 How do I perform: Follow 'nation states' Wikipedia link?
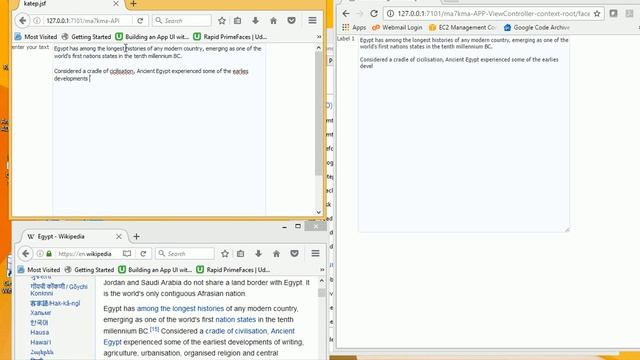[236, 320]
